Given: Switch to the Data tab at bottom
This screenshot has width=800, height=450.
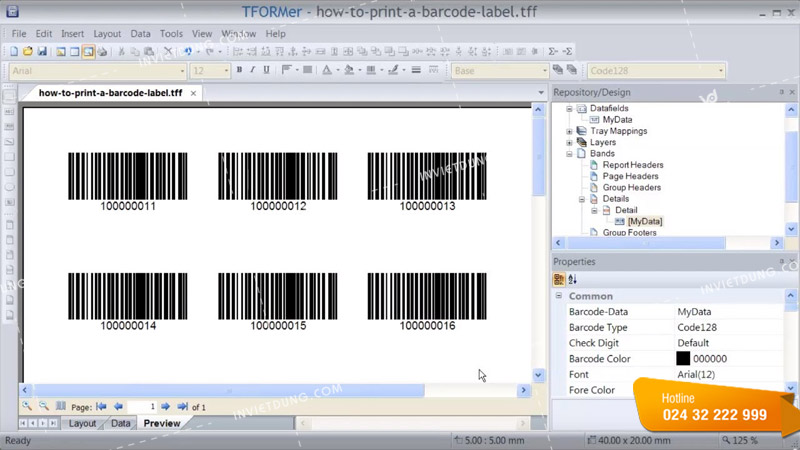Looking at the screenshot, I should click(120, 423).
